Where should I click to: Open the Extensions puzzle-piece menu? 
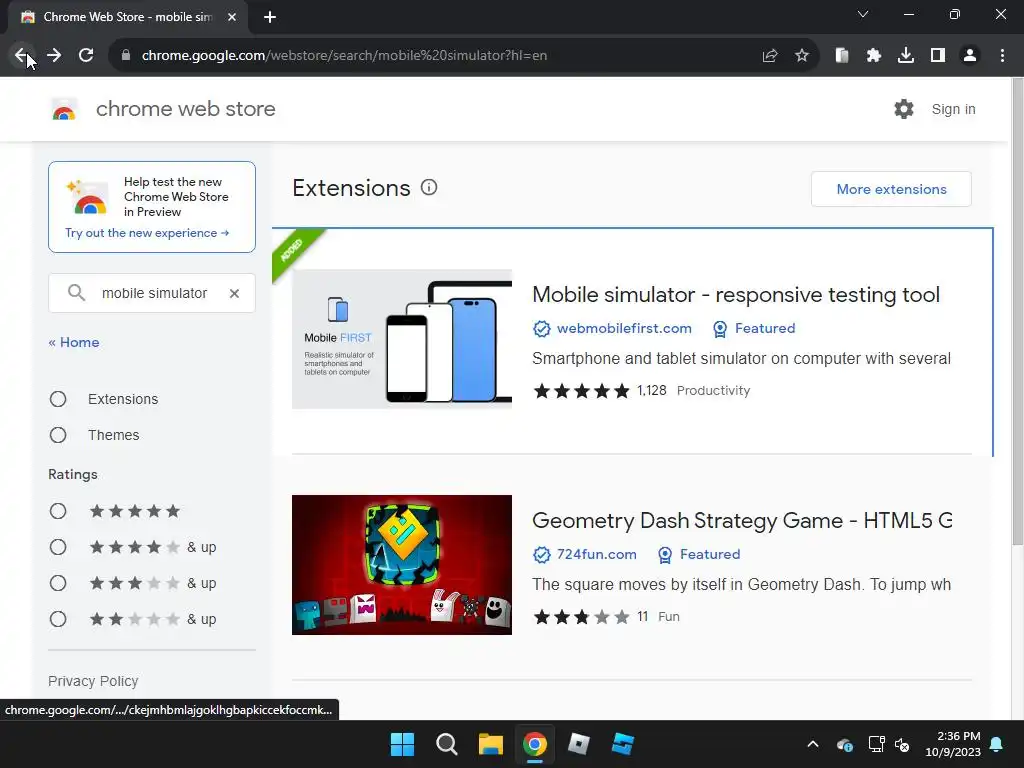(x=874, y=56)
